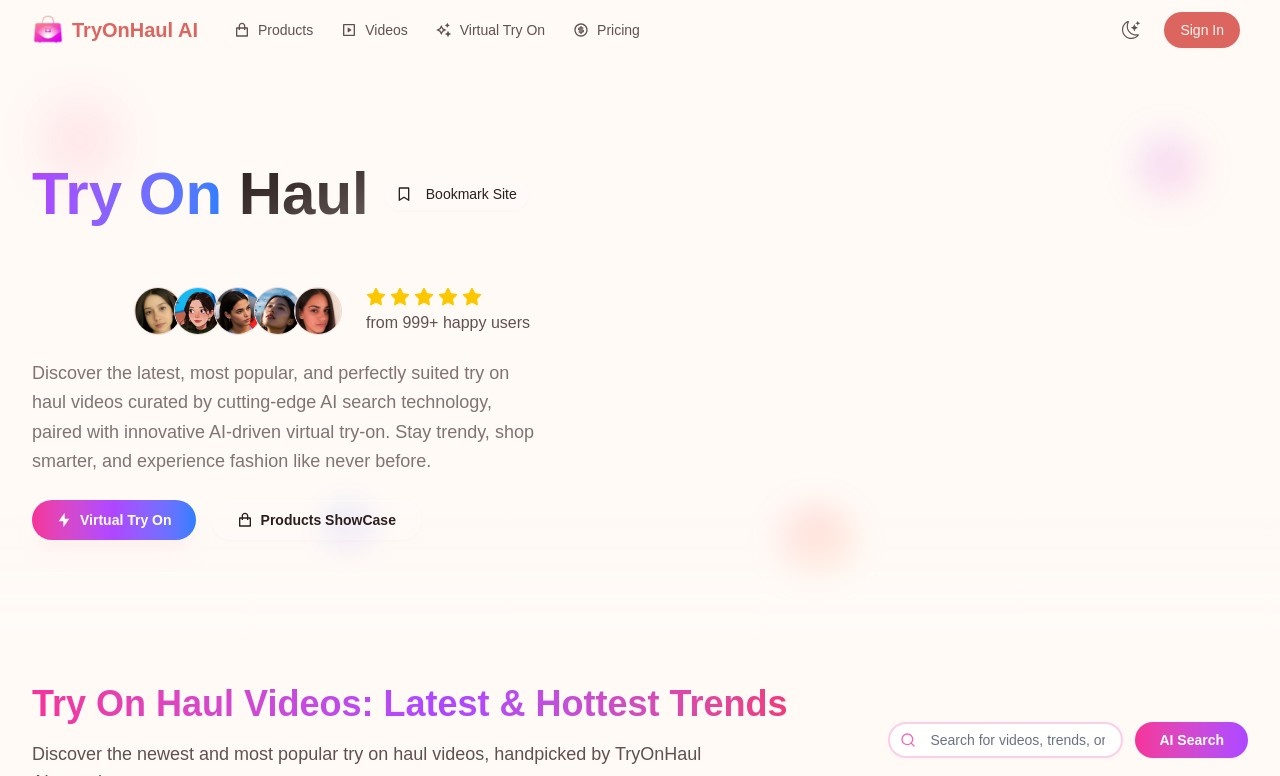1280x776 pixels.
Task: Click the 'from 999+ happy users' text
Action: click(x=448, y=323)
